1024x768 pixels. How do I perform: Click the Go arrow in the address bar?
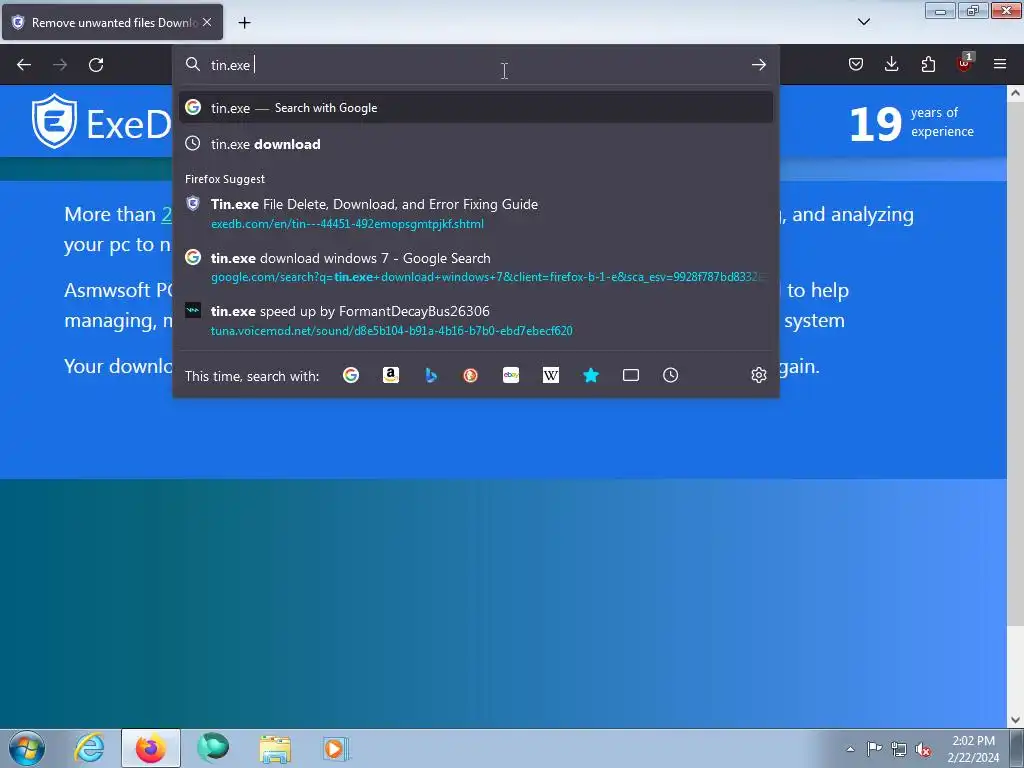pos(758,65)
